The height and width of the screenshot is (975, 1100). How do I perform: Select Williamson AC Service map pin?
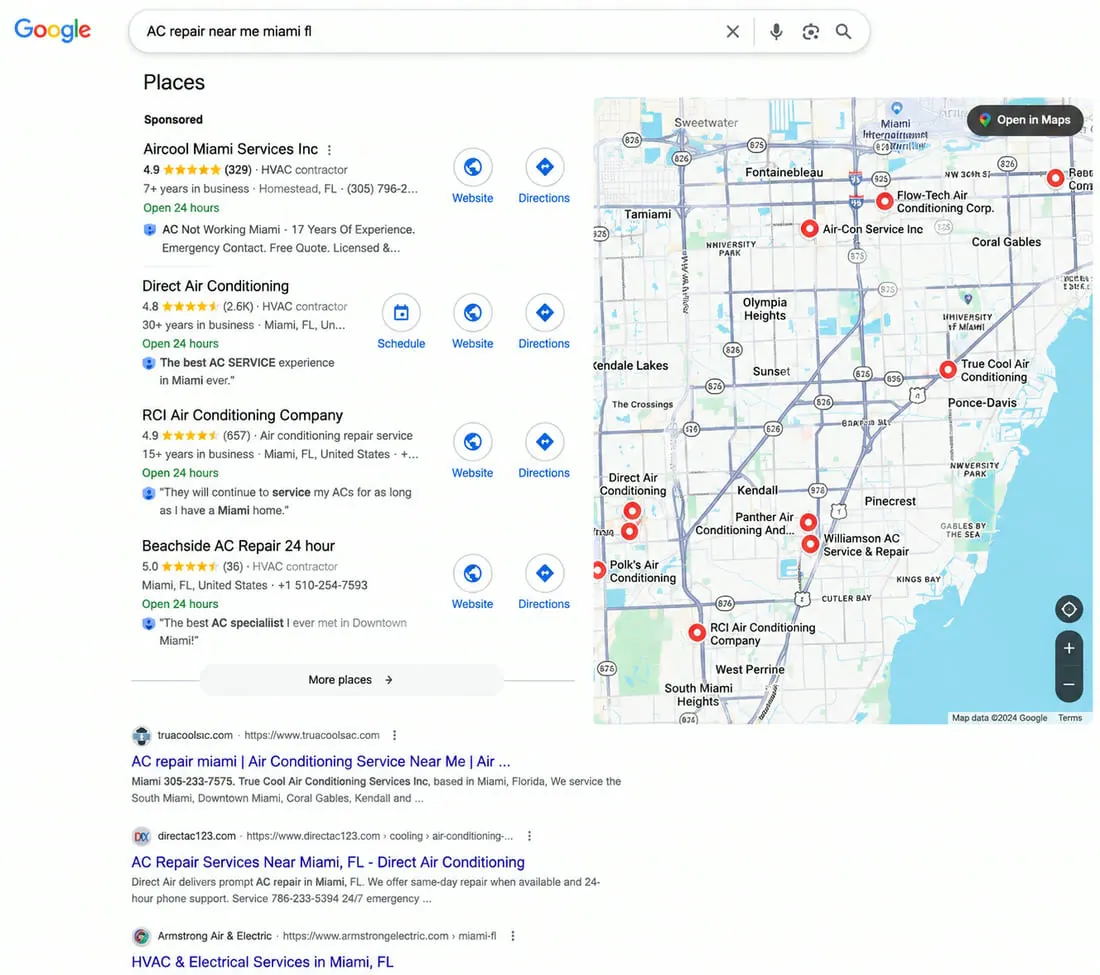click(810, 544)
